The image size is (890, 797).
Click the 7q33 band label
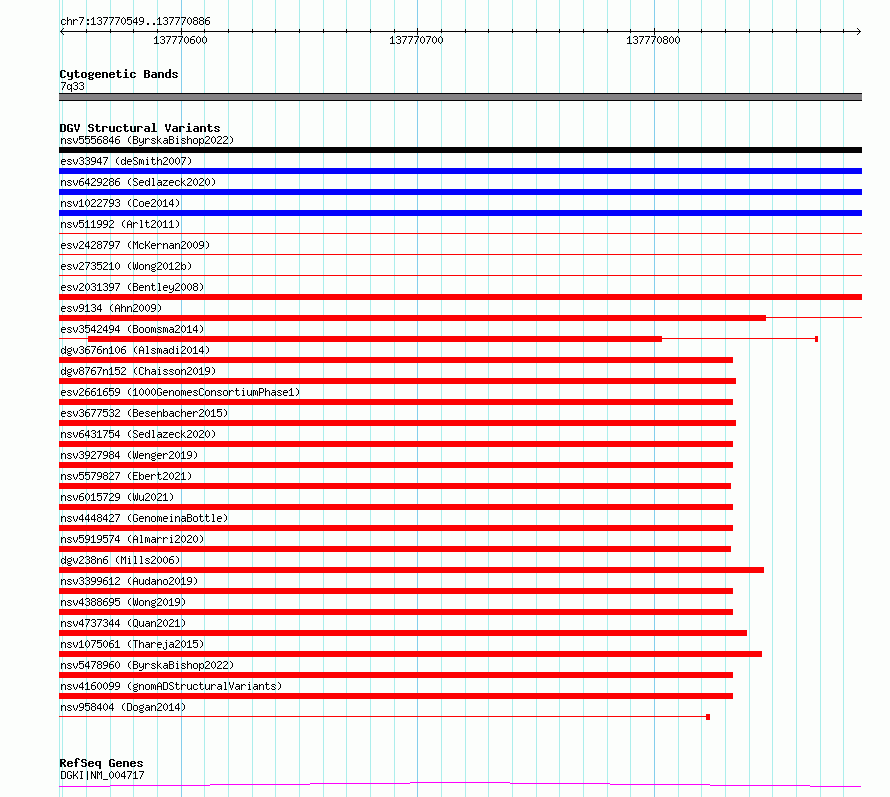pos(72,86)
